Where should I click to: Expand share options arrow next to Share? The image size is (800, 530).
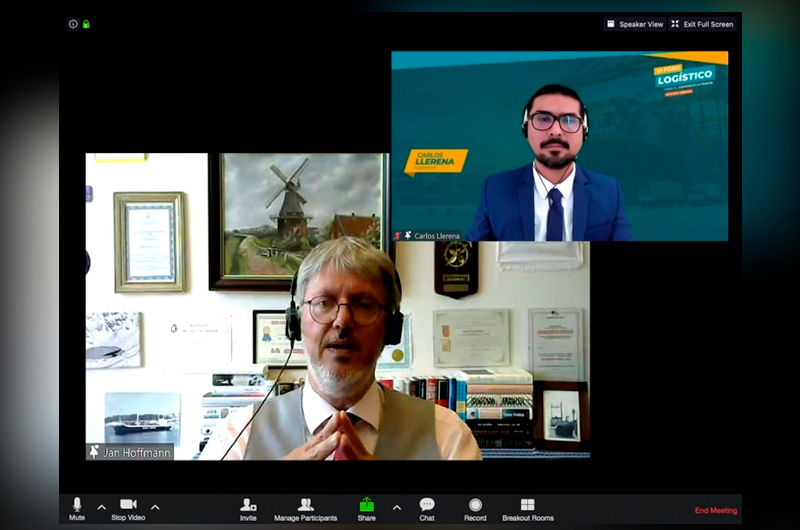tap(396, 507)
